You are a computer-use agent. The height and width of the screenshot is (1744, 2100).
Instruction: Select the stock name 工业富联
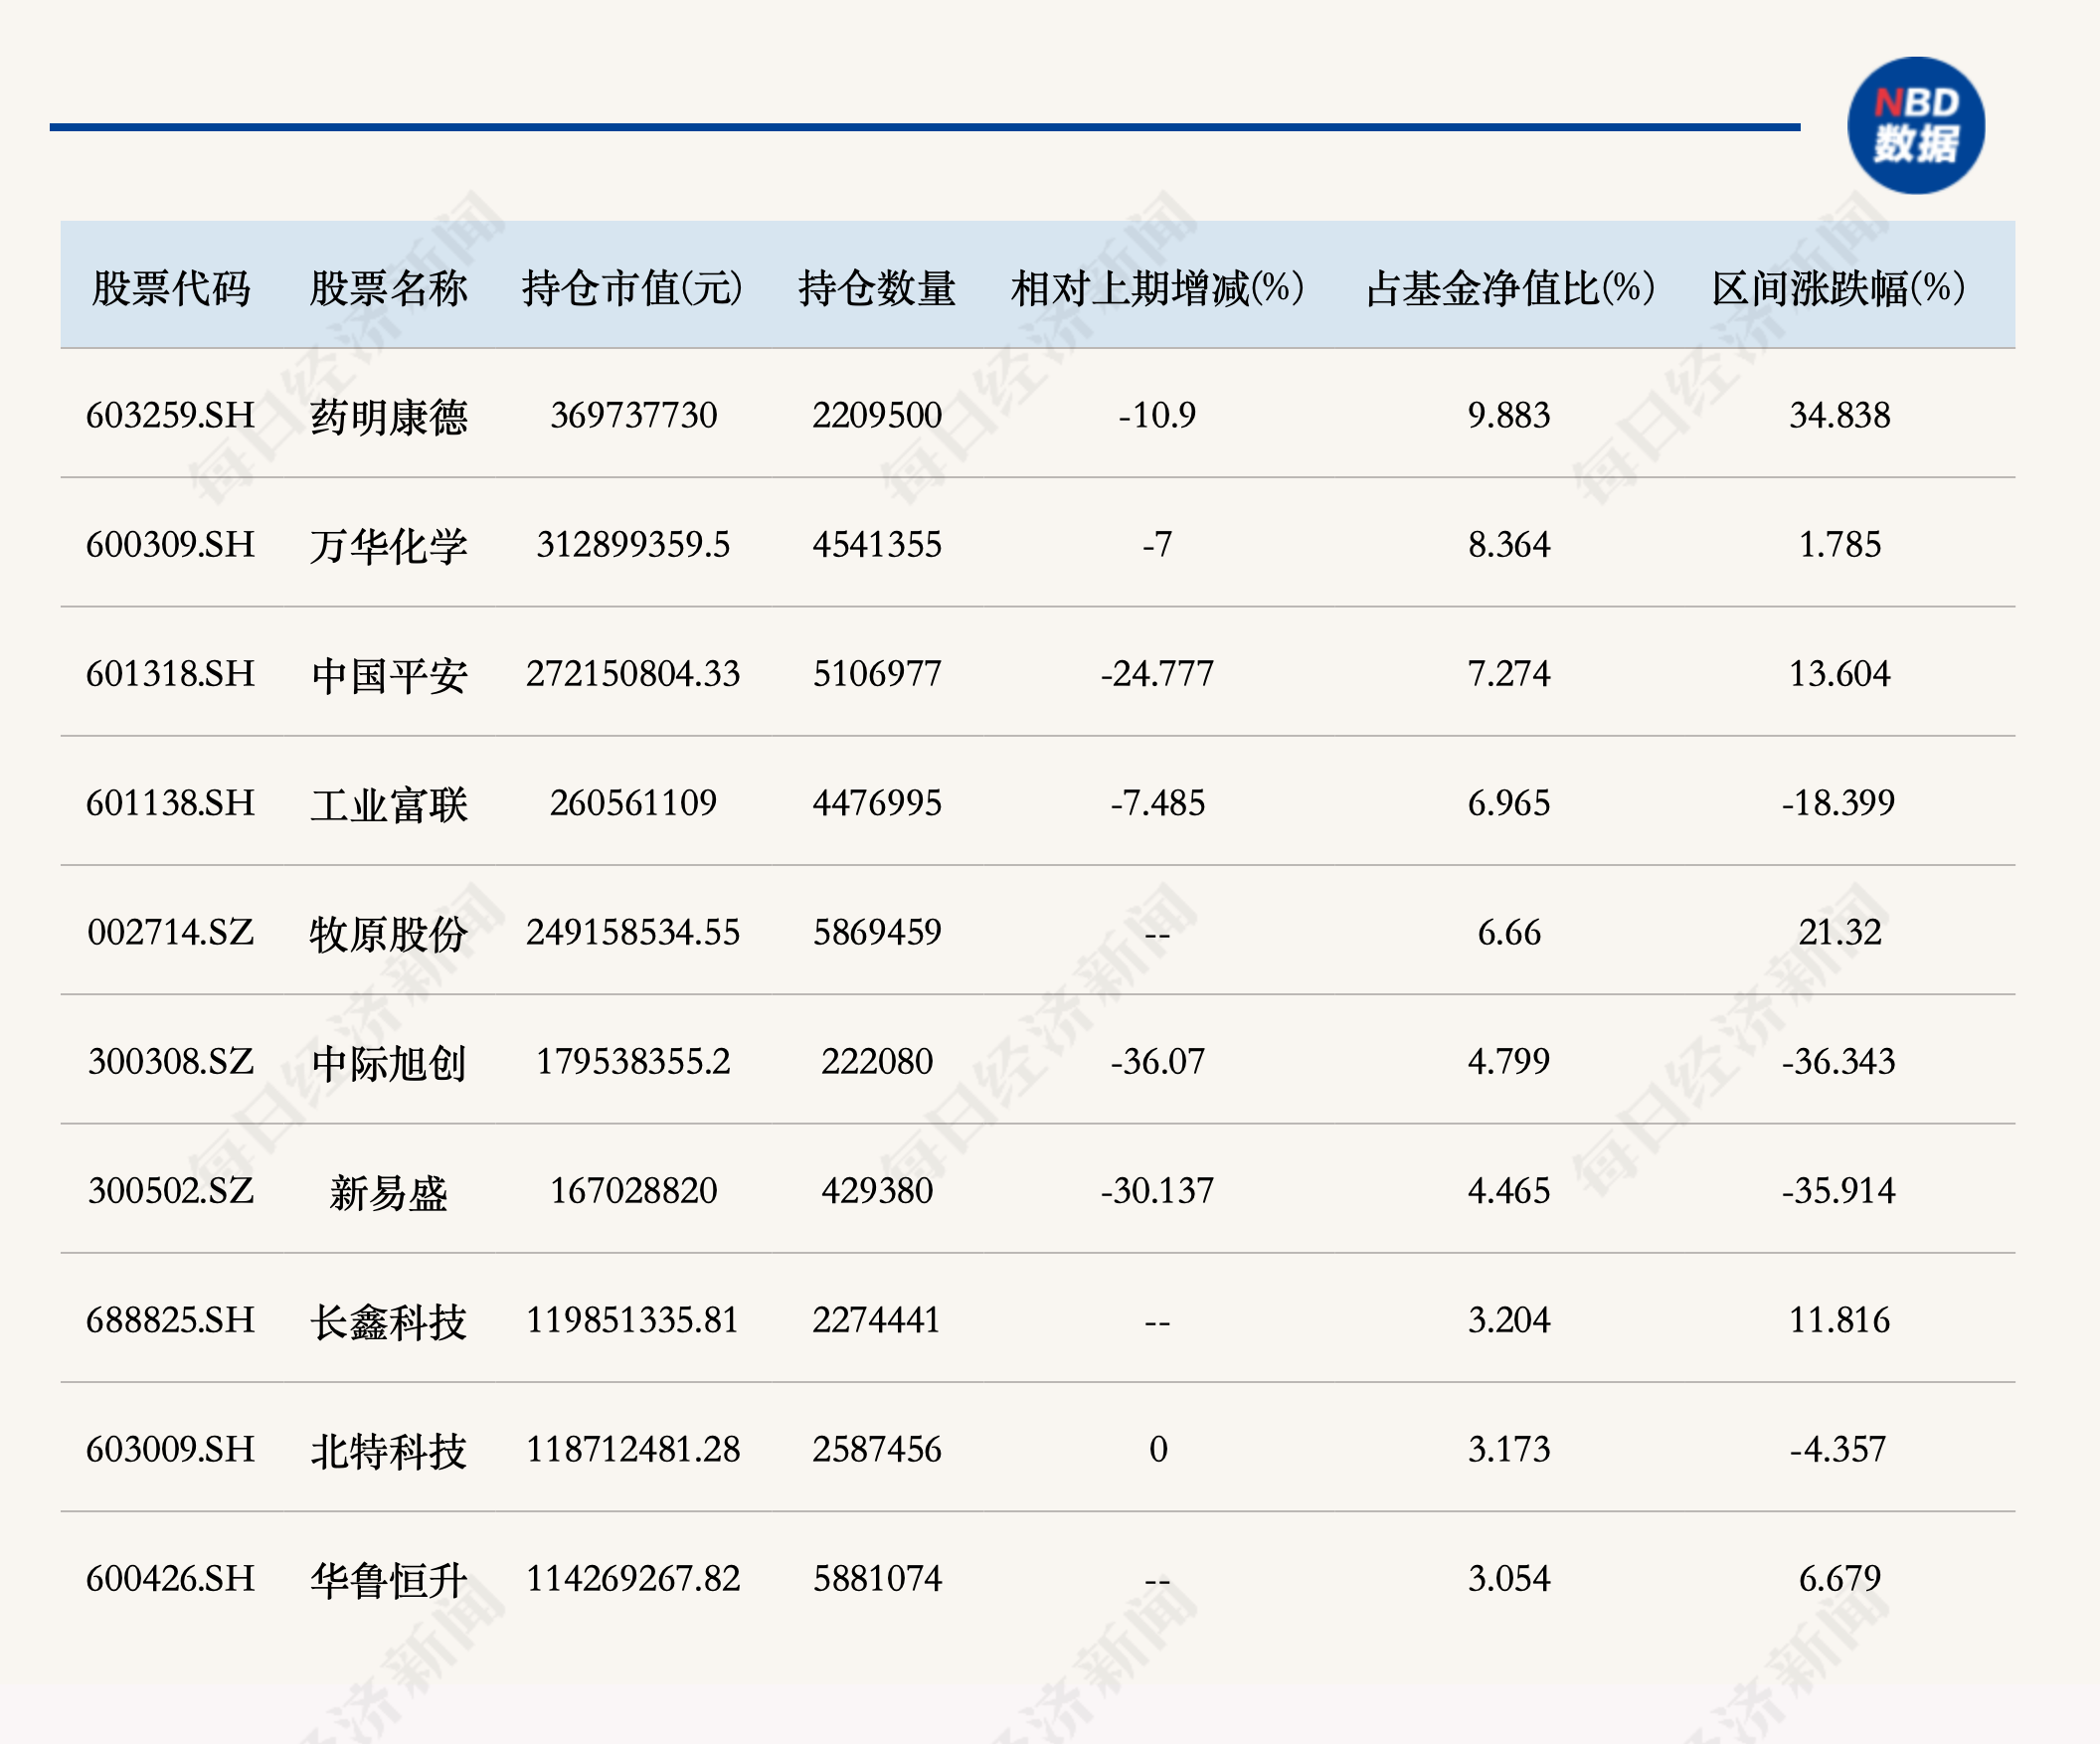[388, 804]
